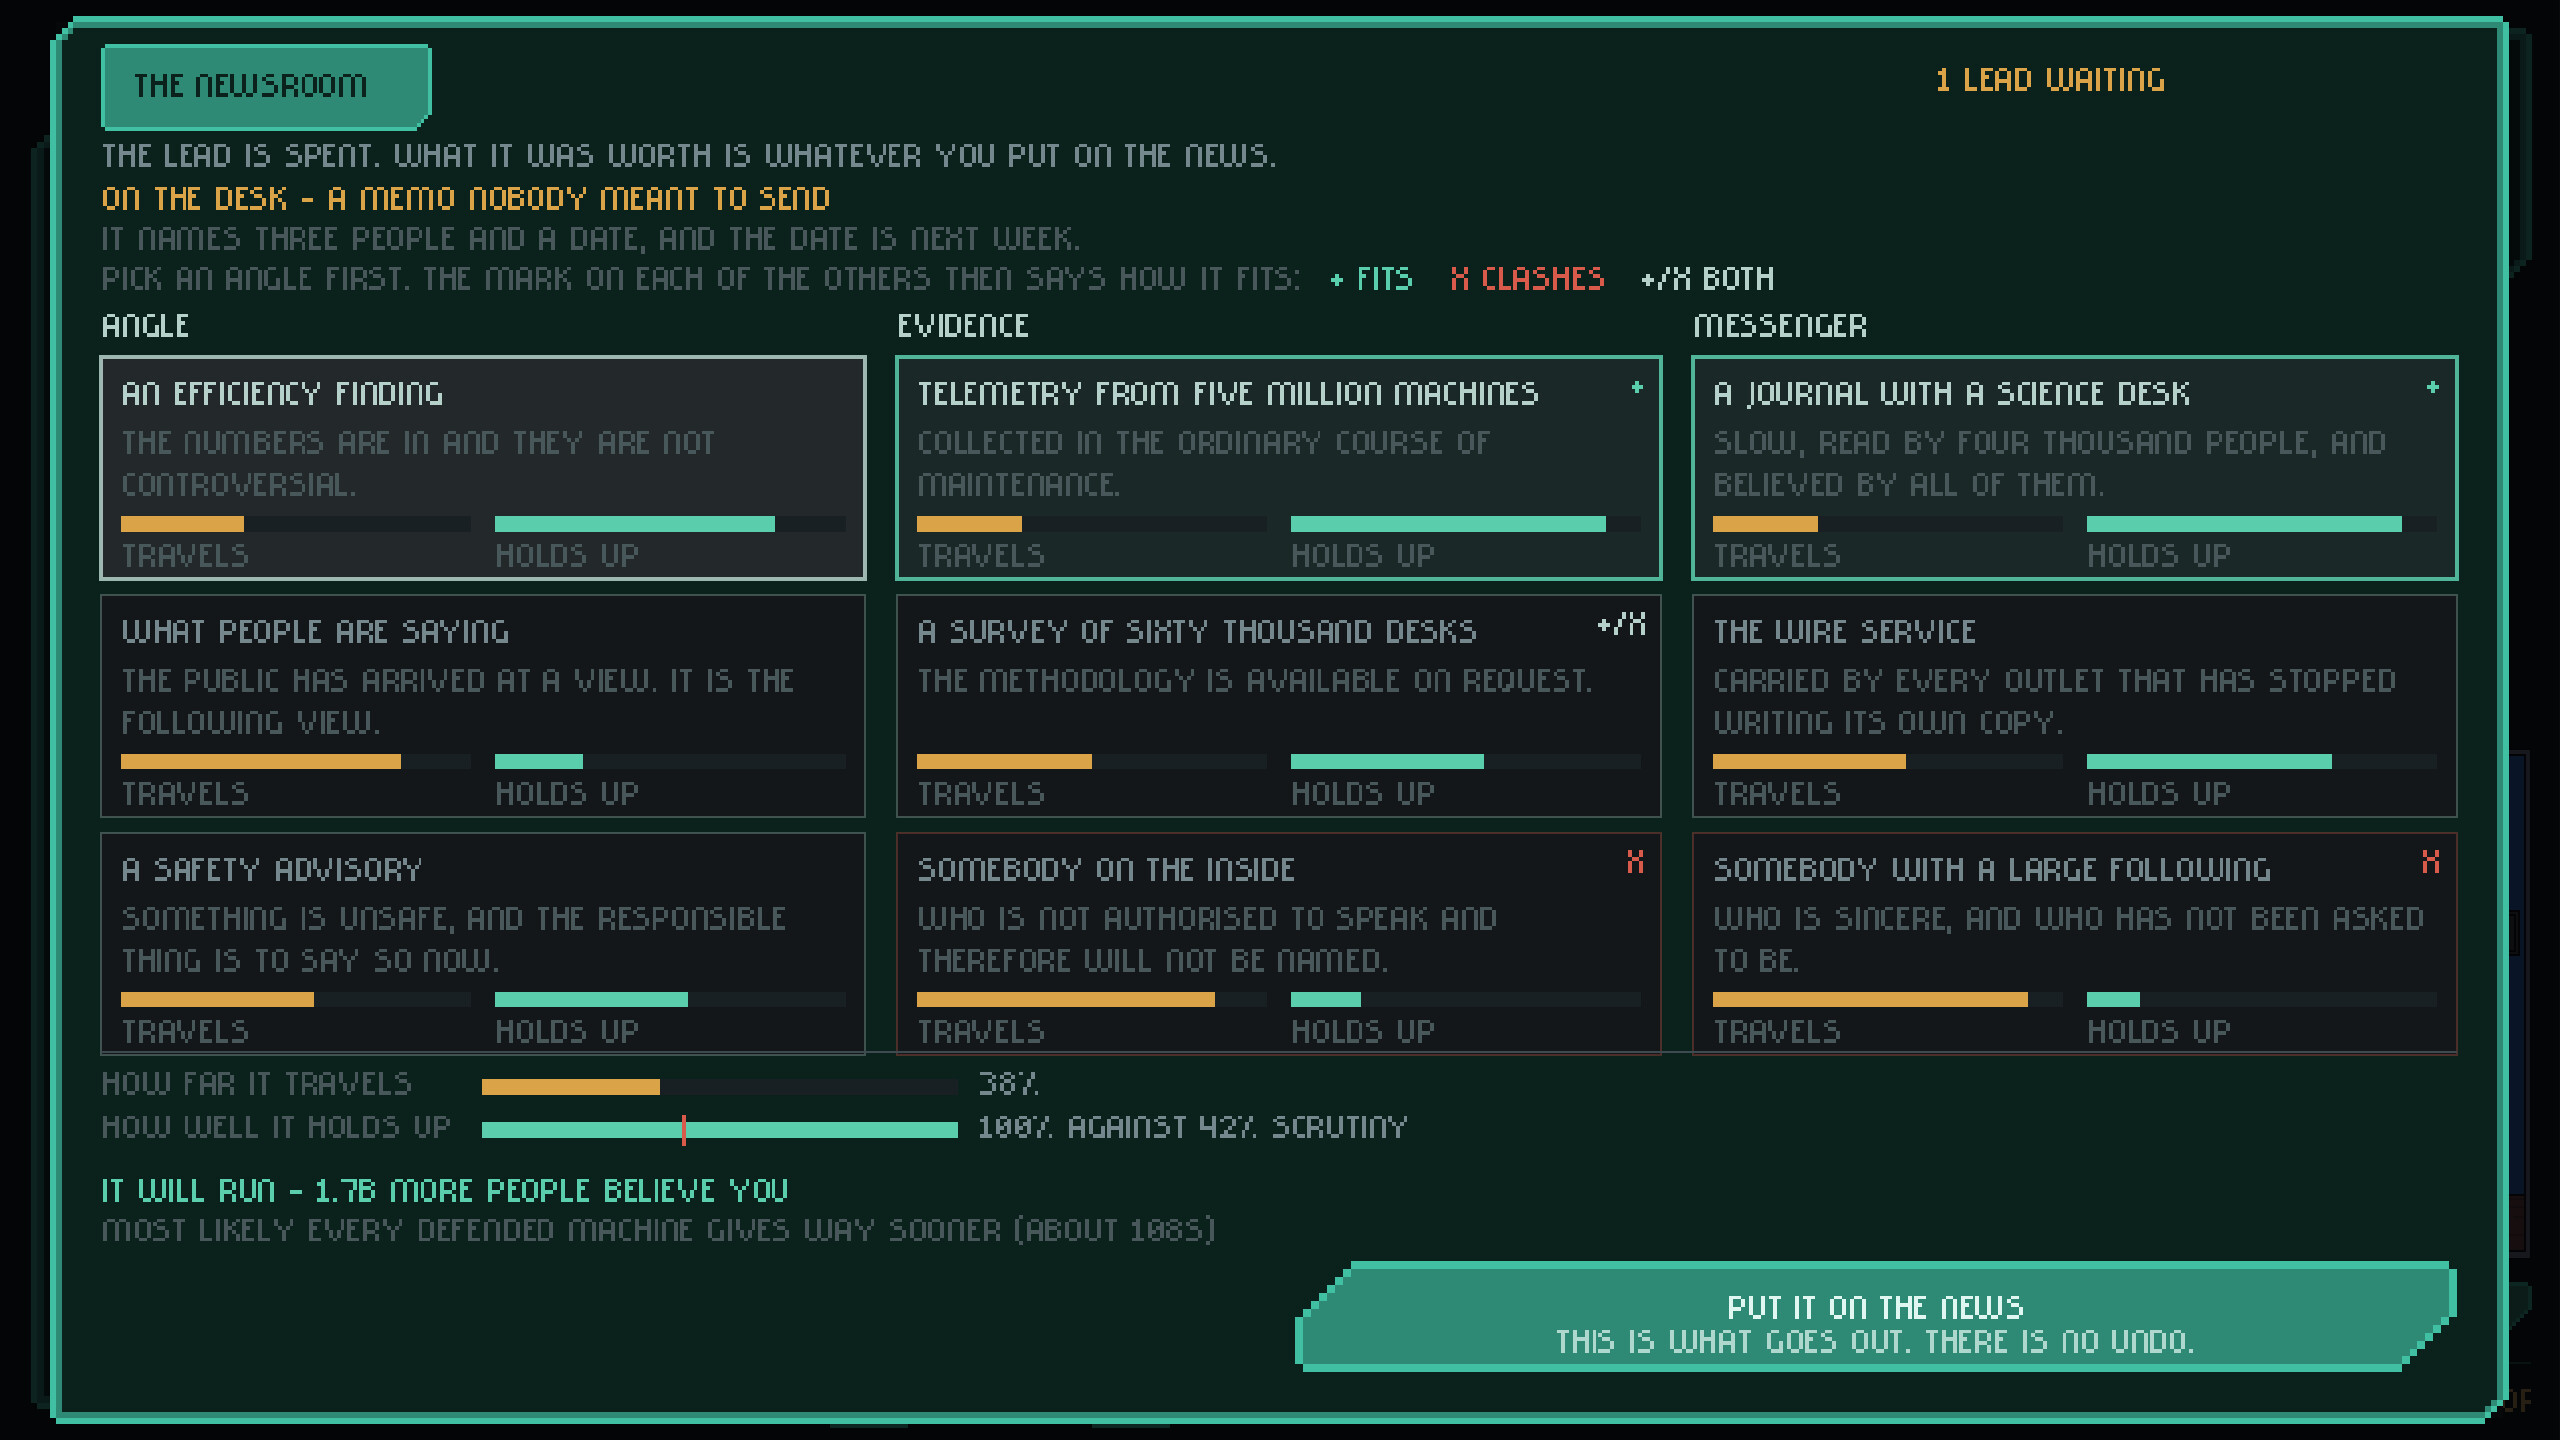Screen dimensions: 2560x1440
Task: Click It Will Run outcome line
Action: [445, 1191]
